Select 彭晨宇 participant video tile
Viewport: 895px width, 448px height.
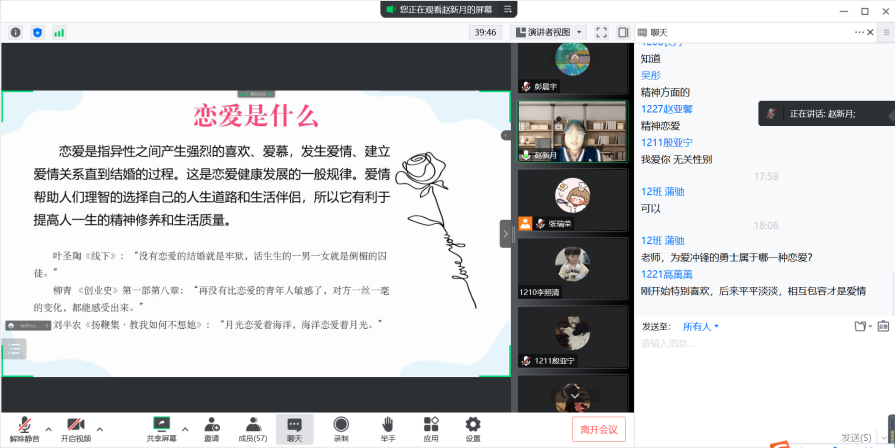pos(573,68)
